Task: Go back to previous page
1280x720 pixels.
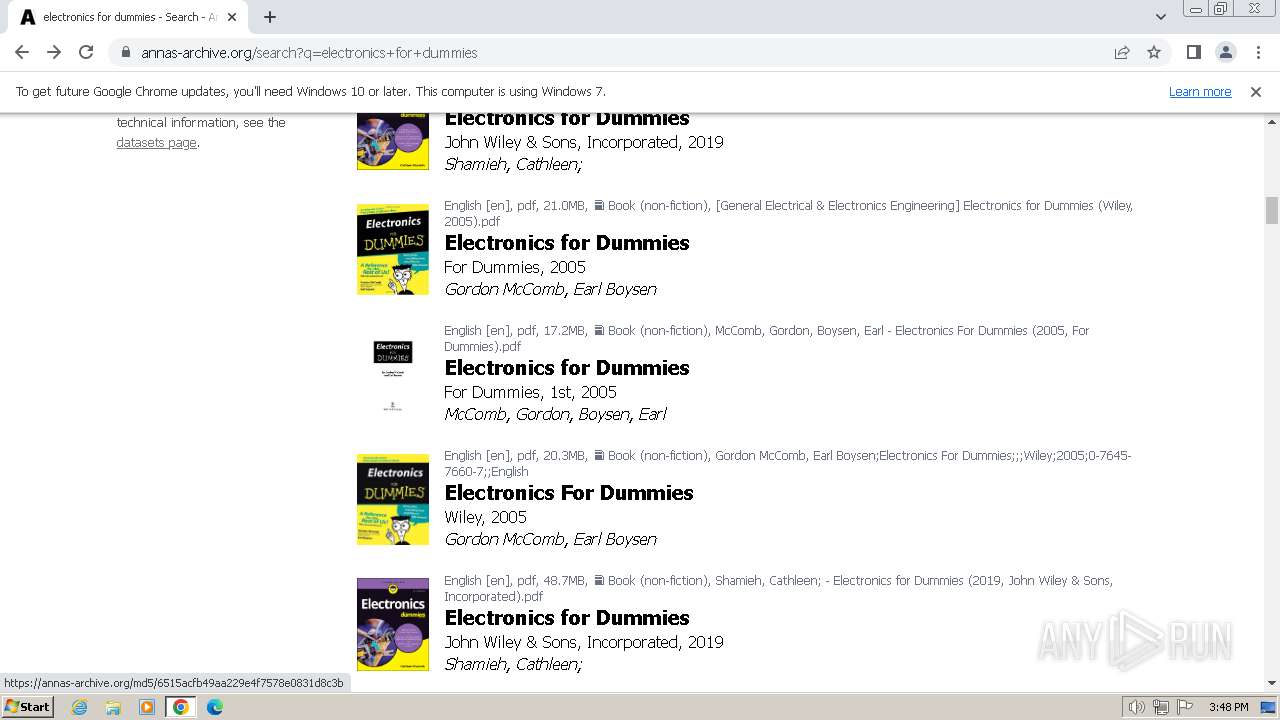Action: coord(22,52)
